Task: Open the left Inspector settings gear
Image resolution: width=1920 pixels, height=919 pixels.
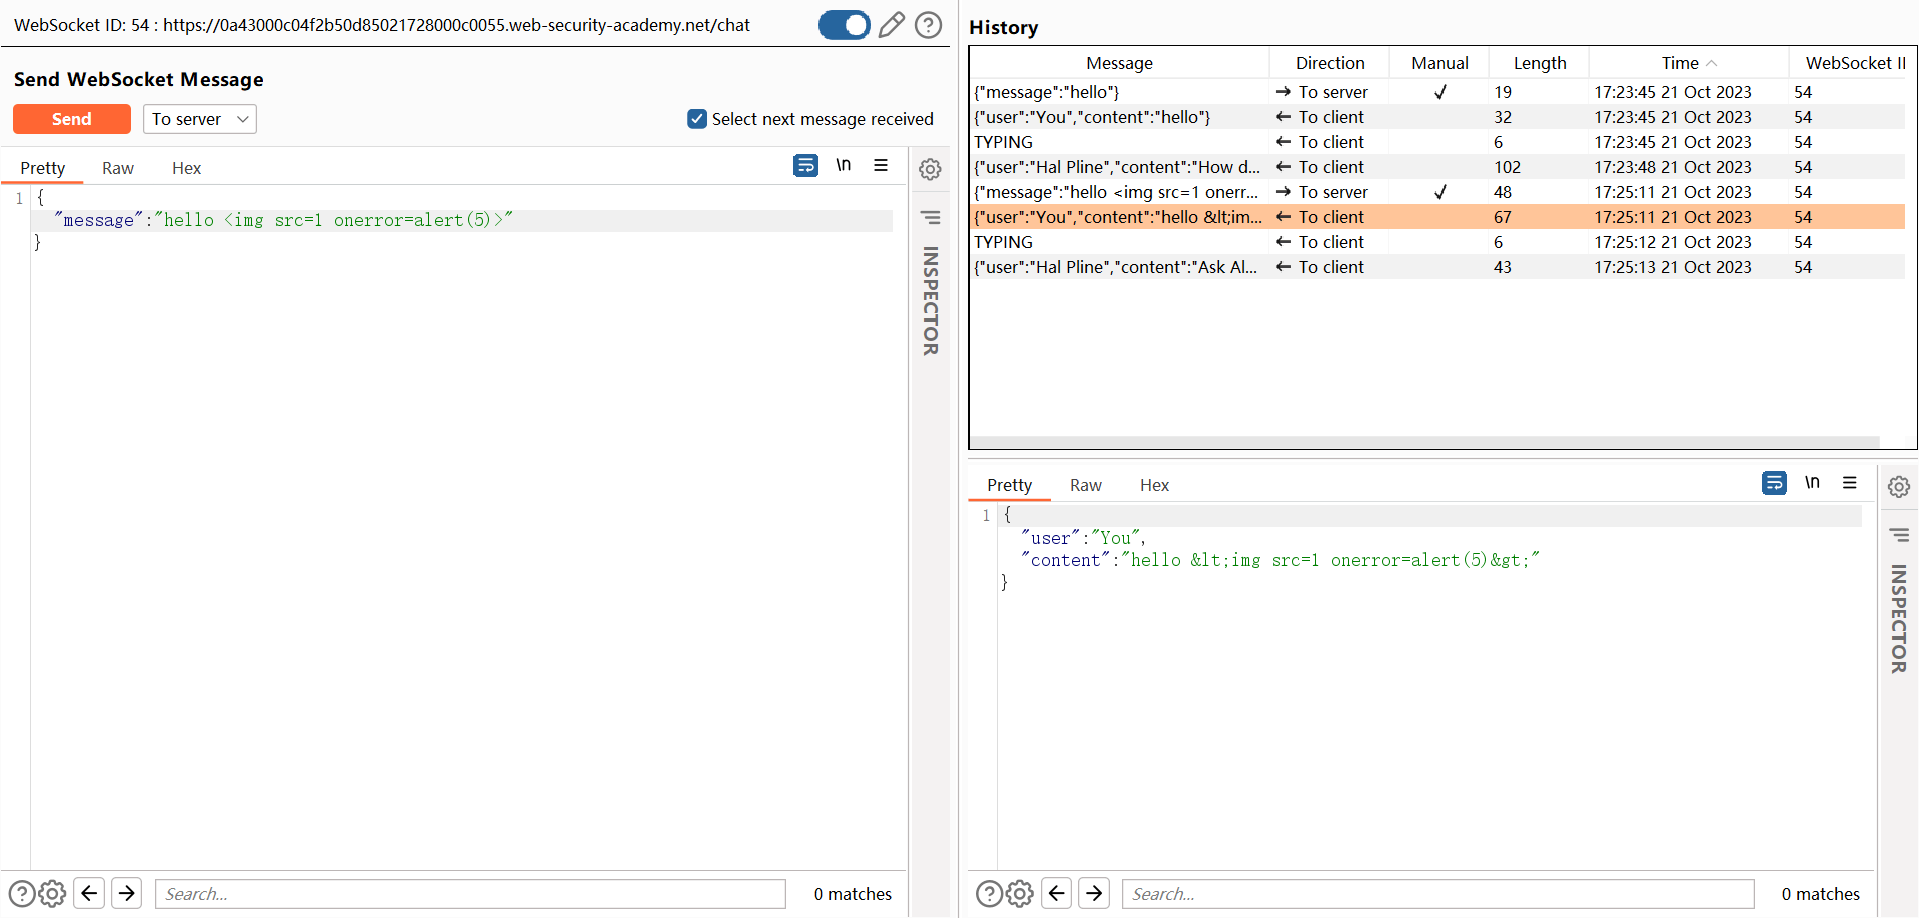Action: click(x=930, y=170)
